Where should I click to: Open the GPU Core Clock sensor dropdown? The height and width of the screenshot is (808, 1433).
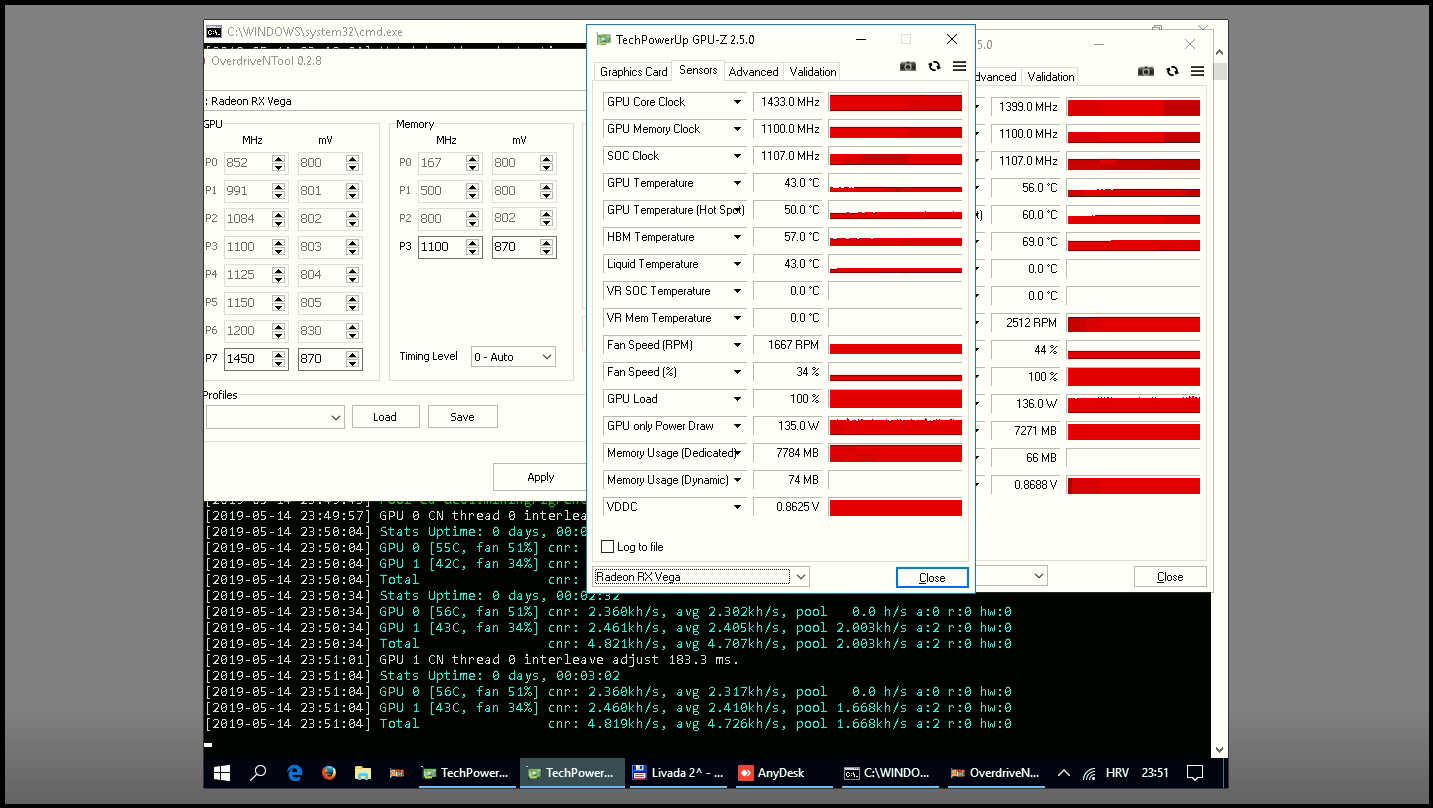click(x=738, y=102)
